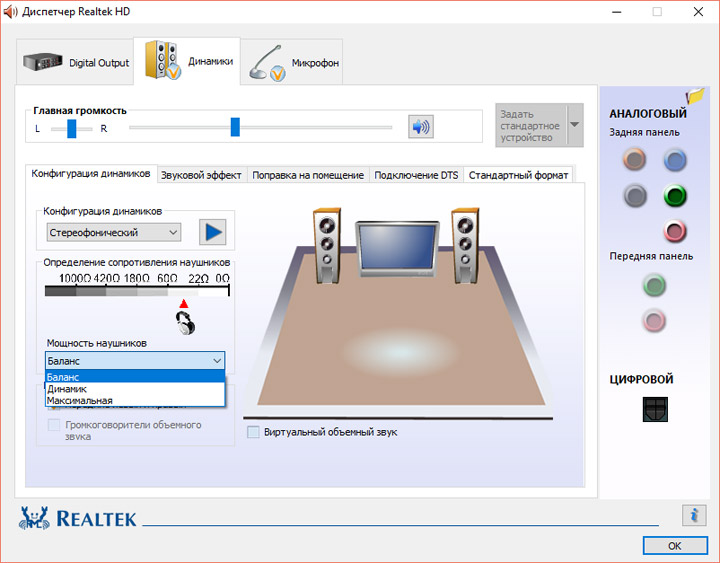Click the АНАЛОГОВЫЙ heading
720x563 pixels.
(x=648, y=113)
